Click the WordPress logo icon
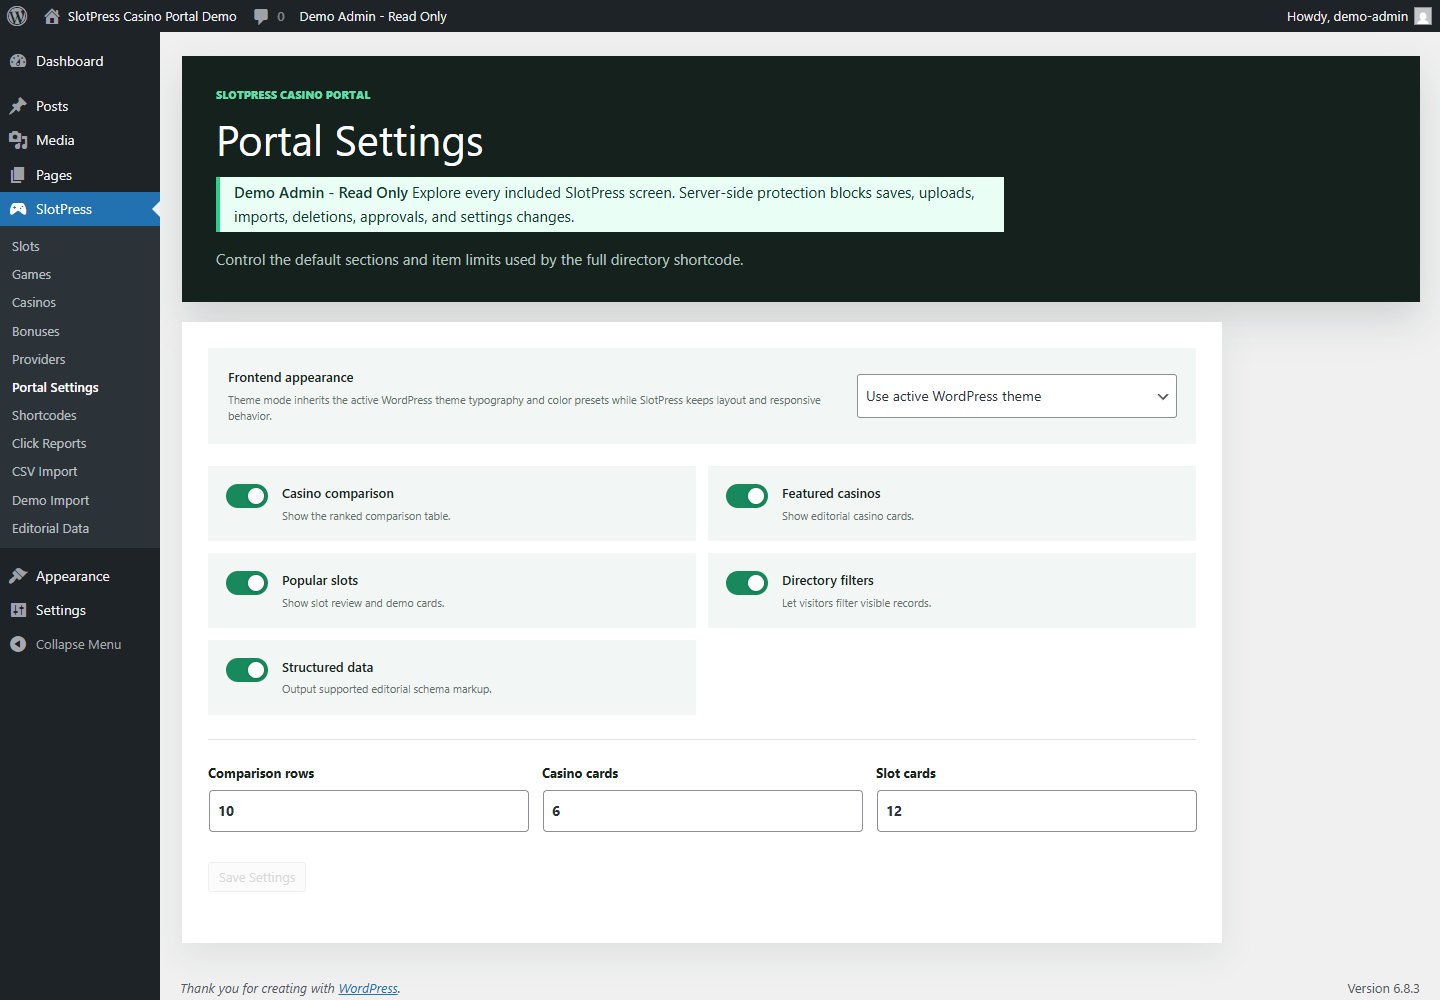 [x=17, y=16]
